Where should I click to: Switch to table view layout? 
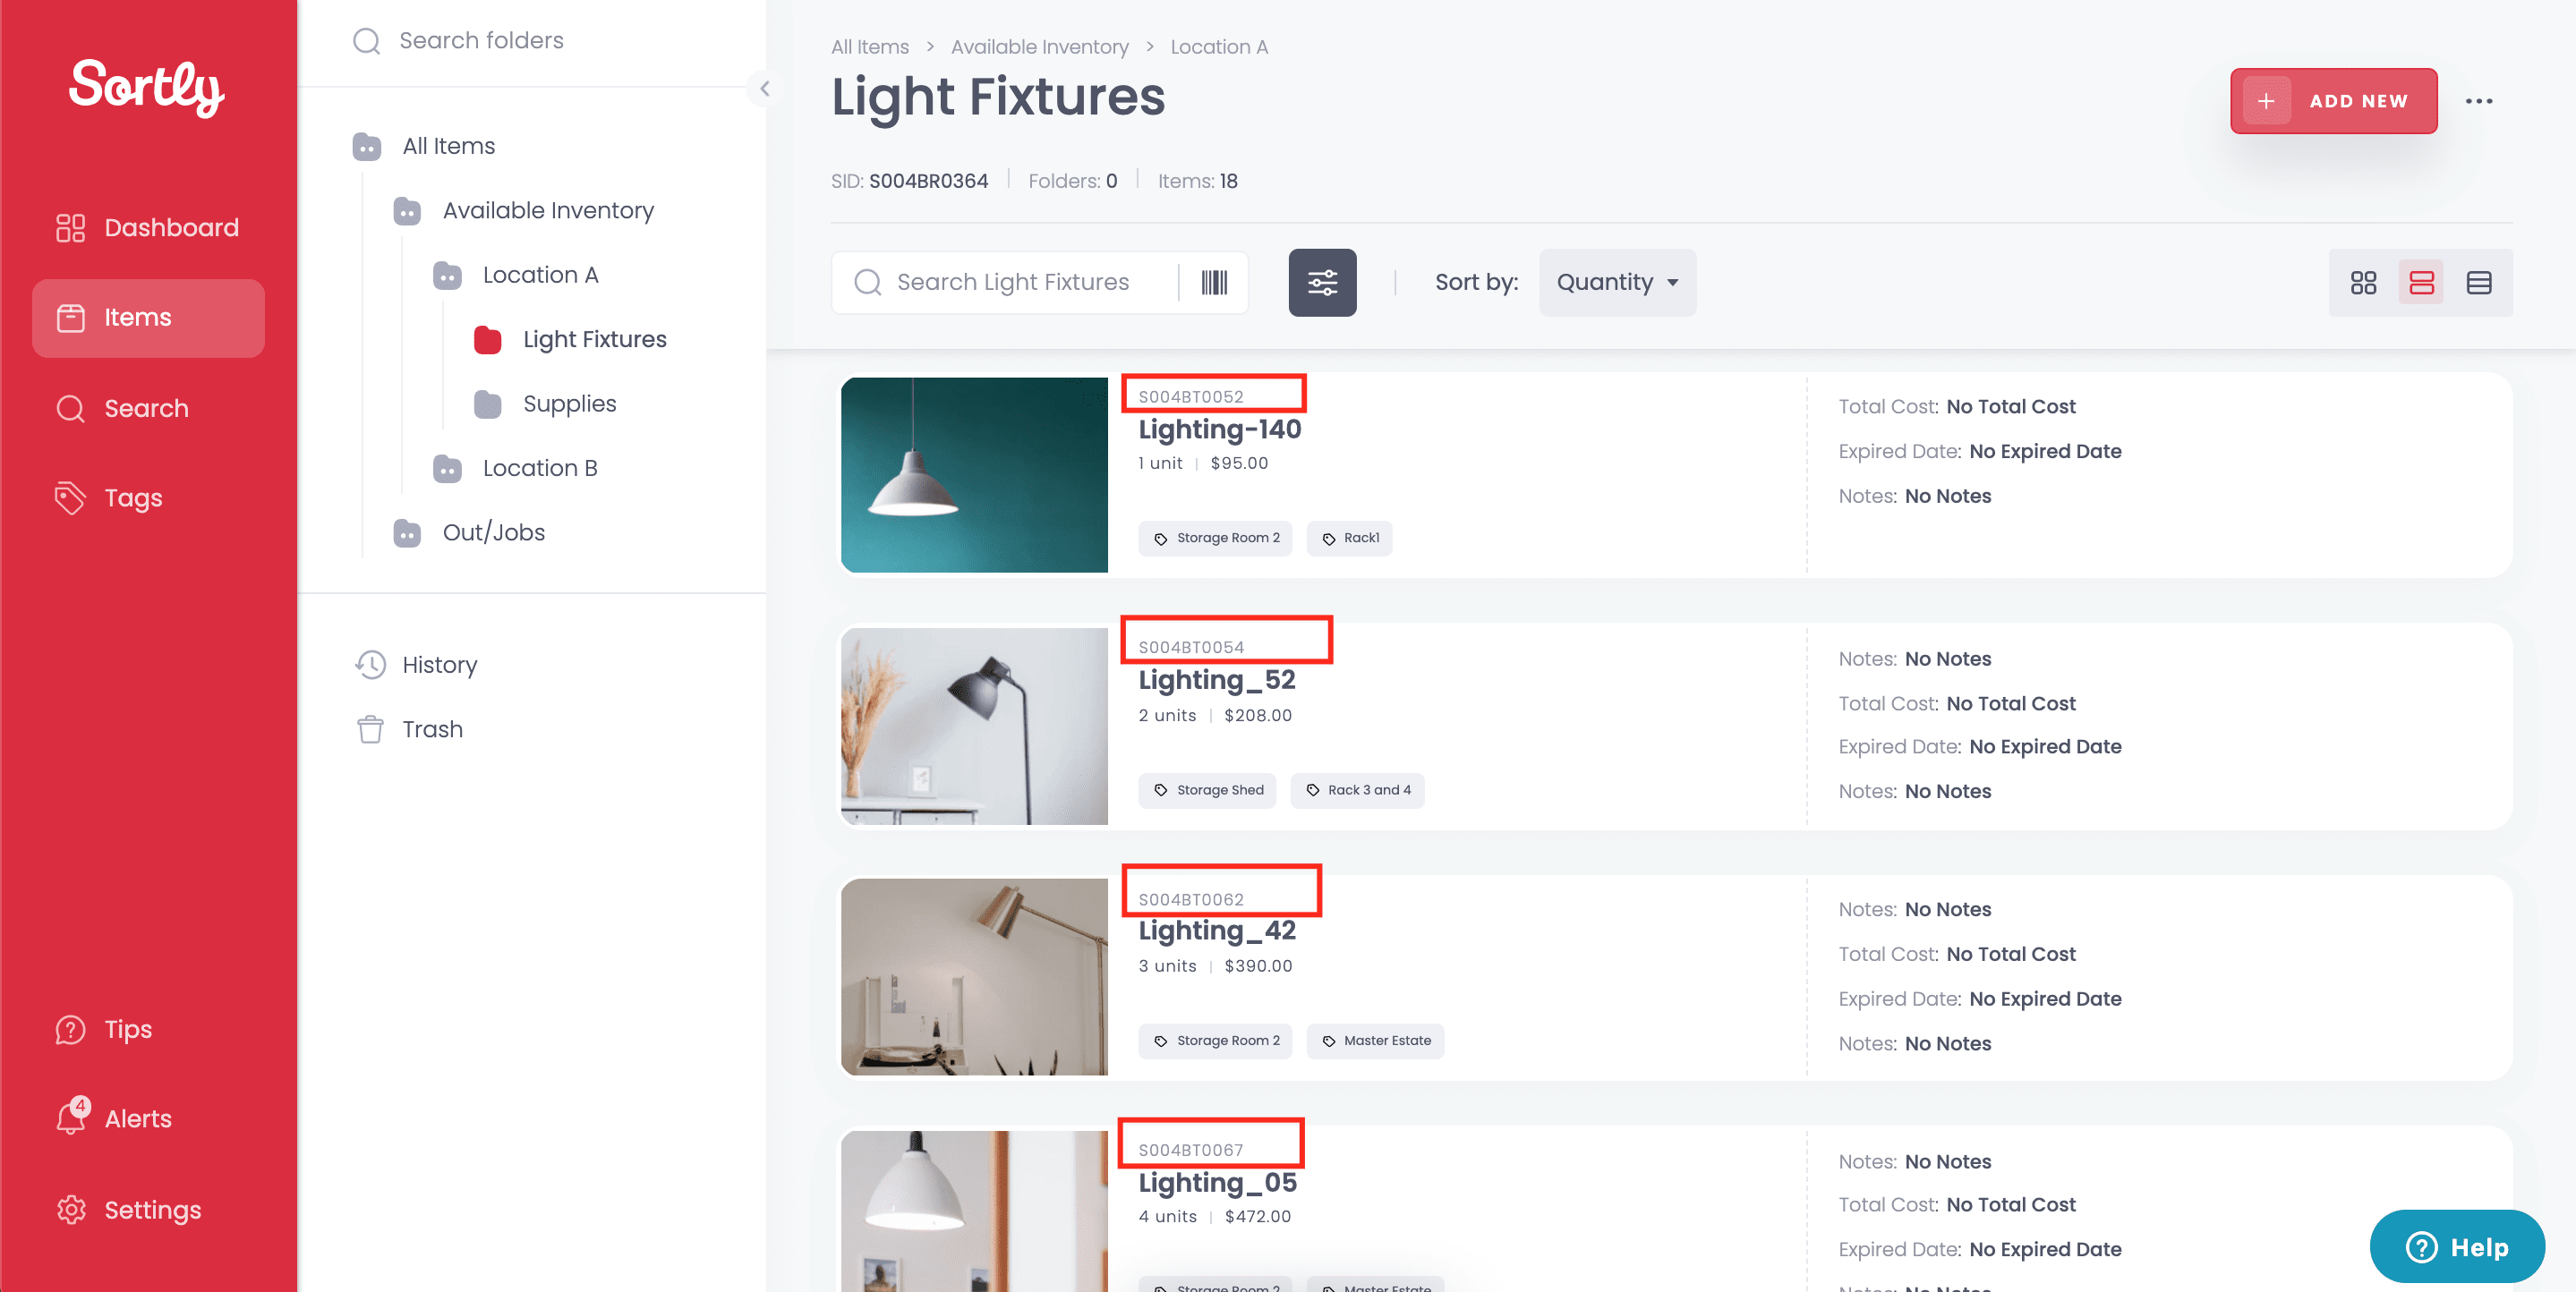2480,283
